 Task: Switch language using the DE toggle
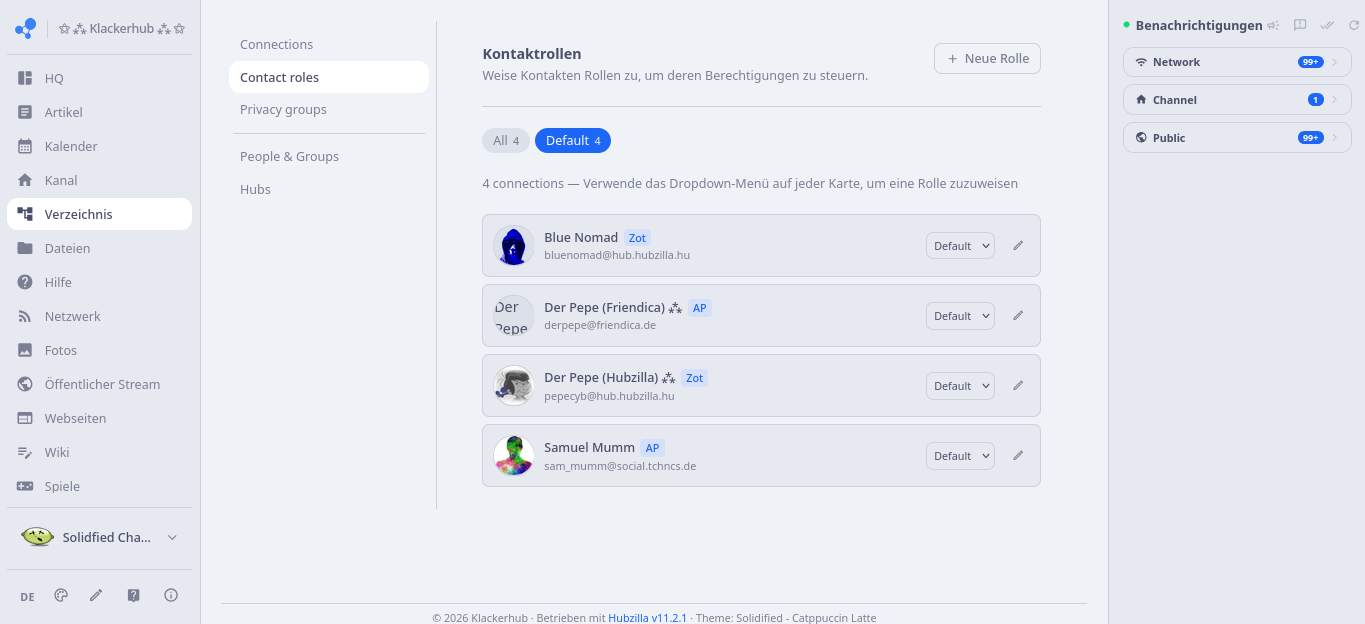pos(27,596)
